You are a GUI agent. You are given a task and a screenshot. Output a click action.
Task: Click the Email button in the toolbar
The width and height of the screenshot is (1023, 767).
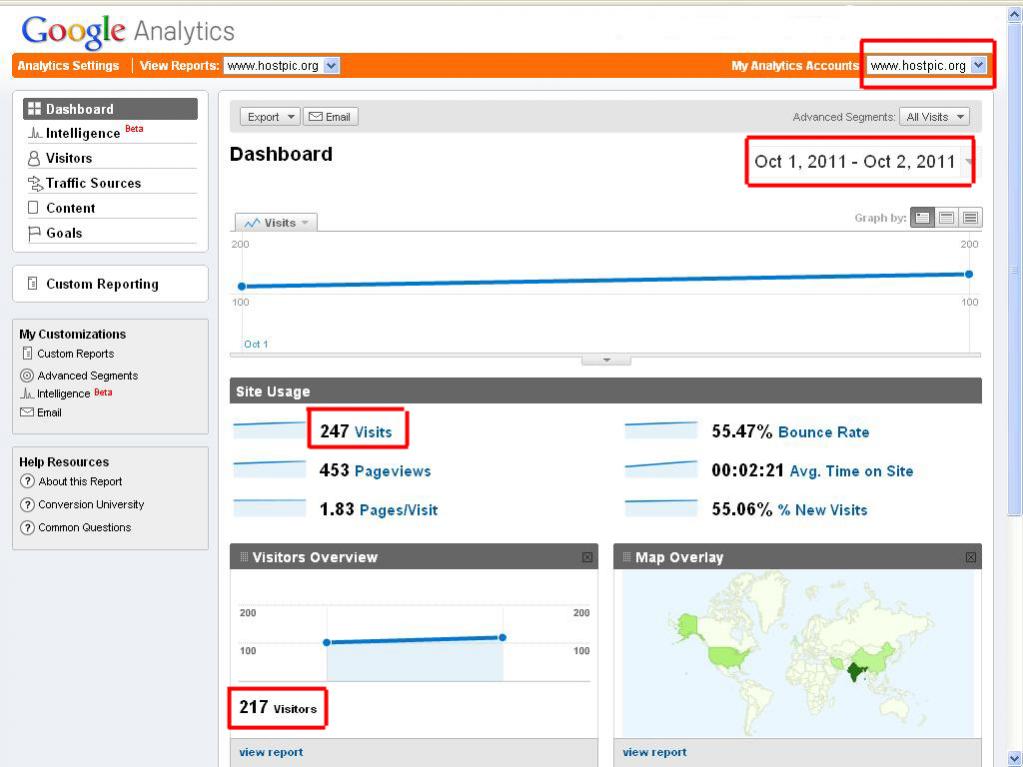point(330,117)
